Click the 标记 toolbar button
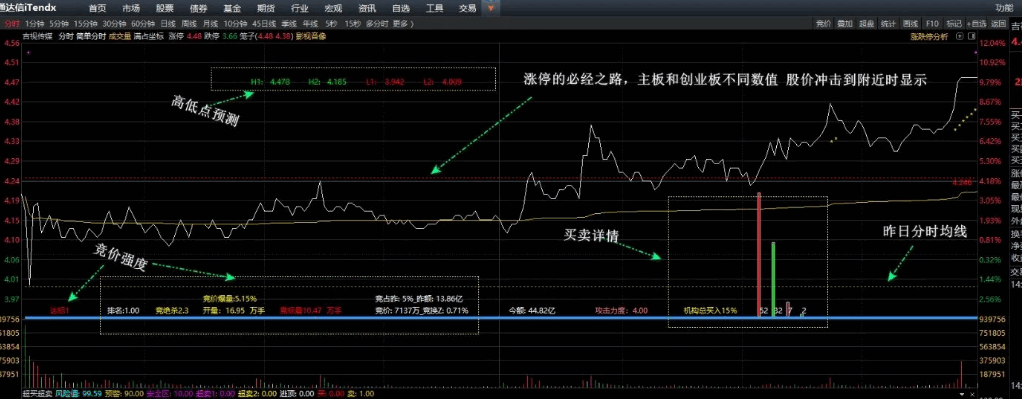This screenshot has height=399, width=1022. pyautogui.click(x=954, y=23)
